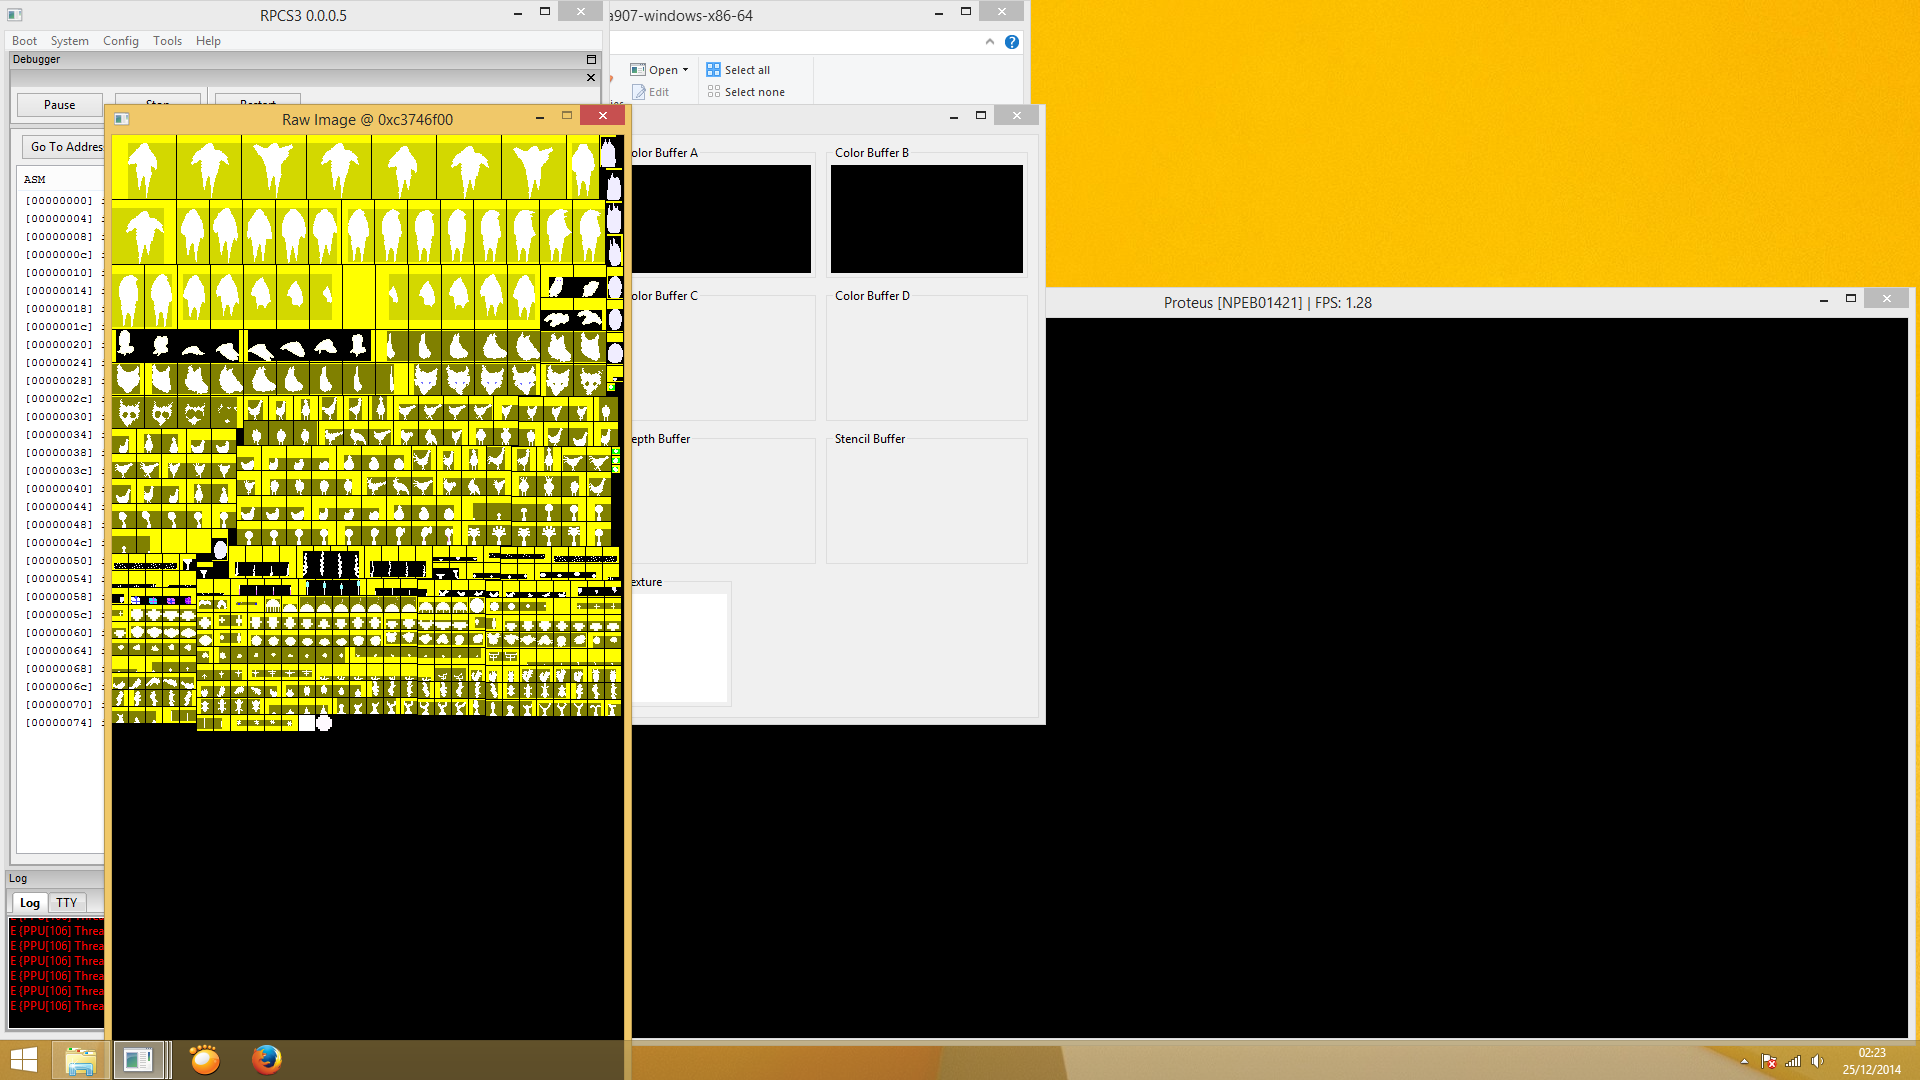This screenshot has height=1080, width=1920.
Task: Select the Log tab in Log panel
Action: tap(30, 903)
